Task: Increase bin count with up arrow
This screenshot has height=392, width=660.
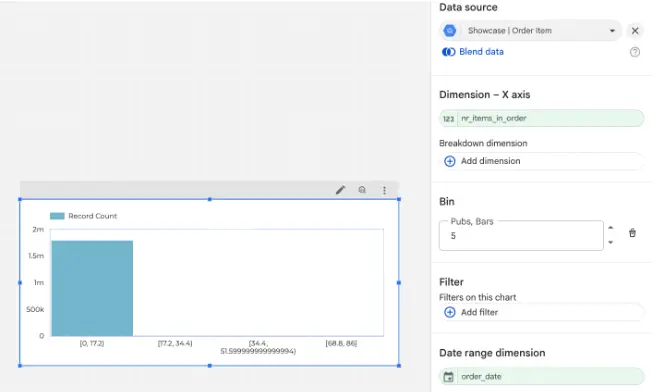Action: click(x=610, y=228)
